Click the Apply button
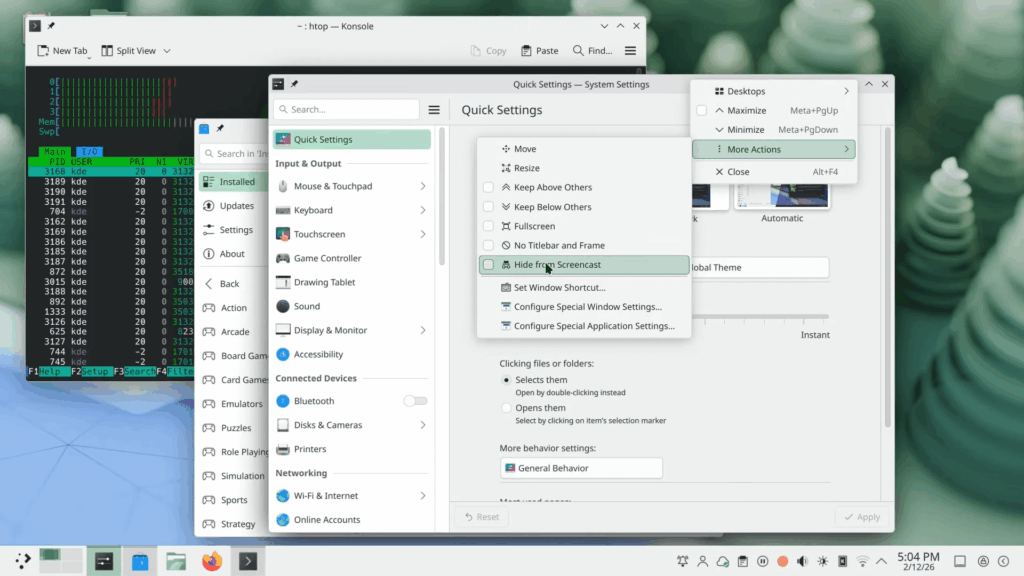Screen dimensions: 1024x576 (x=862, y=517)
